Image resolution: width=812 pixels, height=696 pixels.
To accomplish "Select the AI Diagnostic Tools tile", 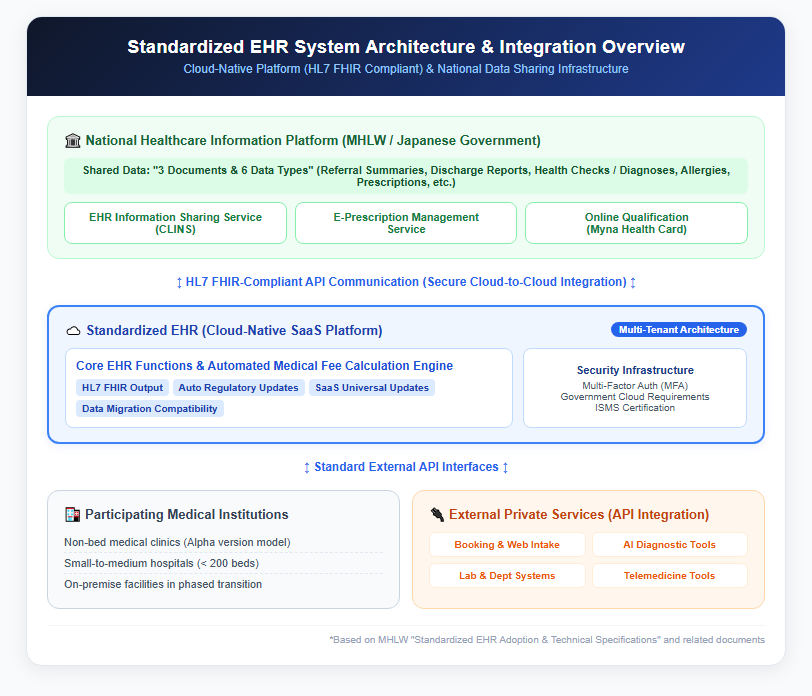I will 670,545.
